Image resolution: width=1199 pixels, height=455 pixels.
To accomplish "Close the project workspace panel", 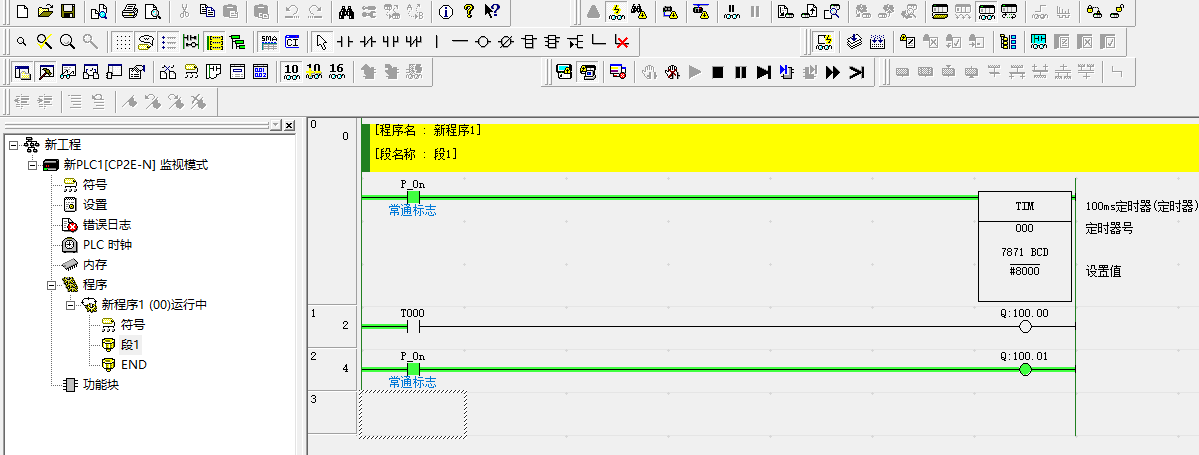I will click(x=289, y=125).
